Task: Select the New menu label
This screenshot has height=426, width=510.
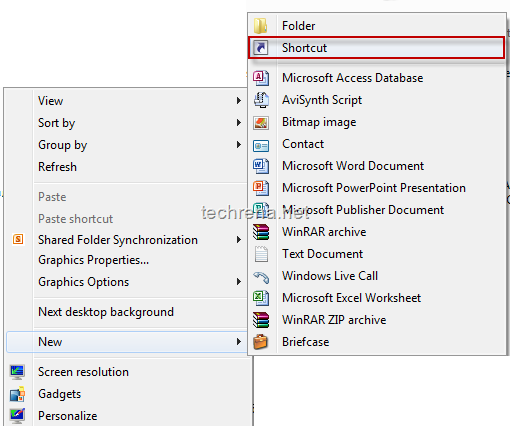Action: point(50,342)
